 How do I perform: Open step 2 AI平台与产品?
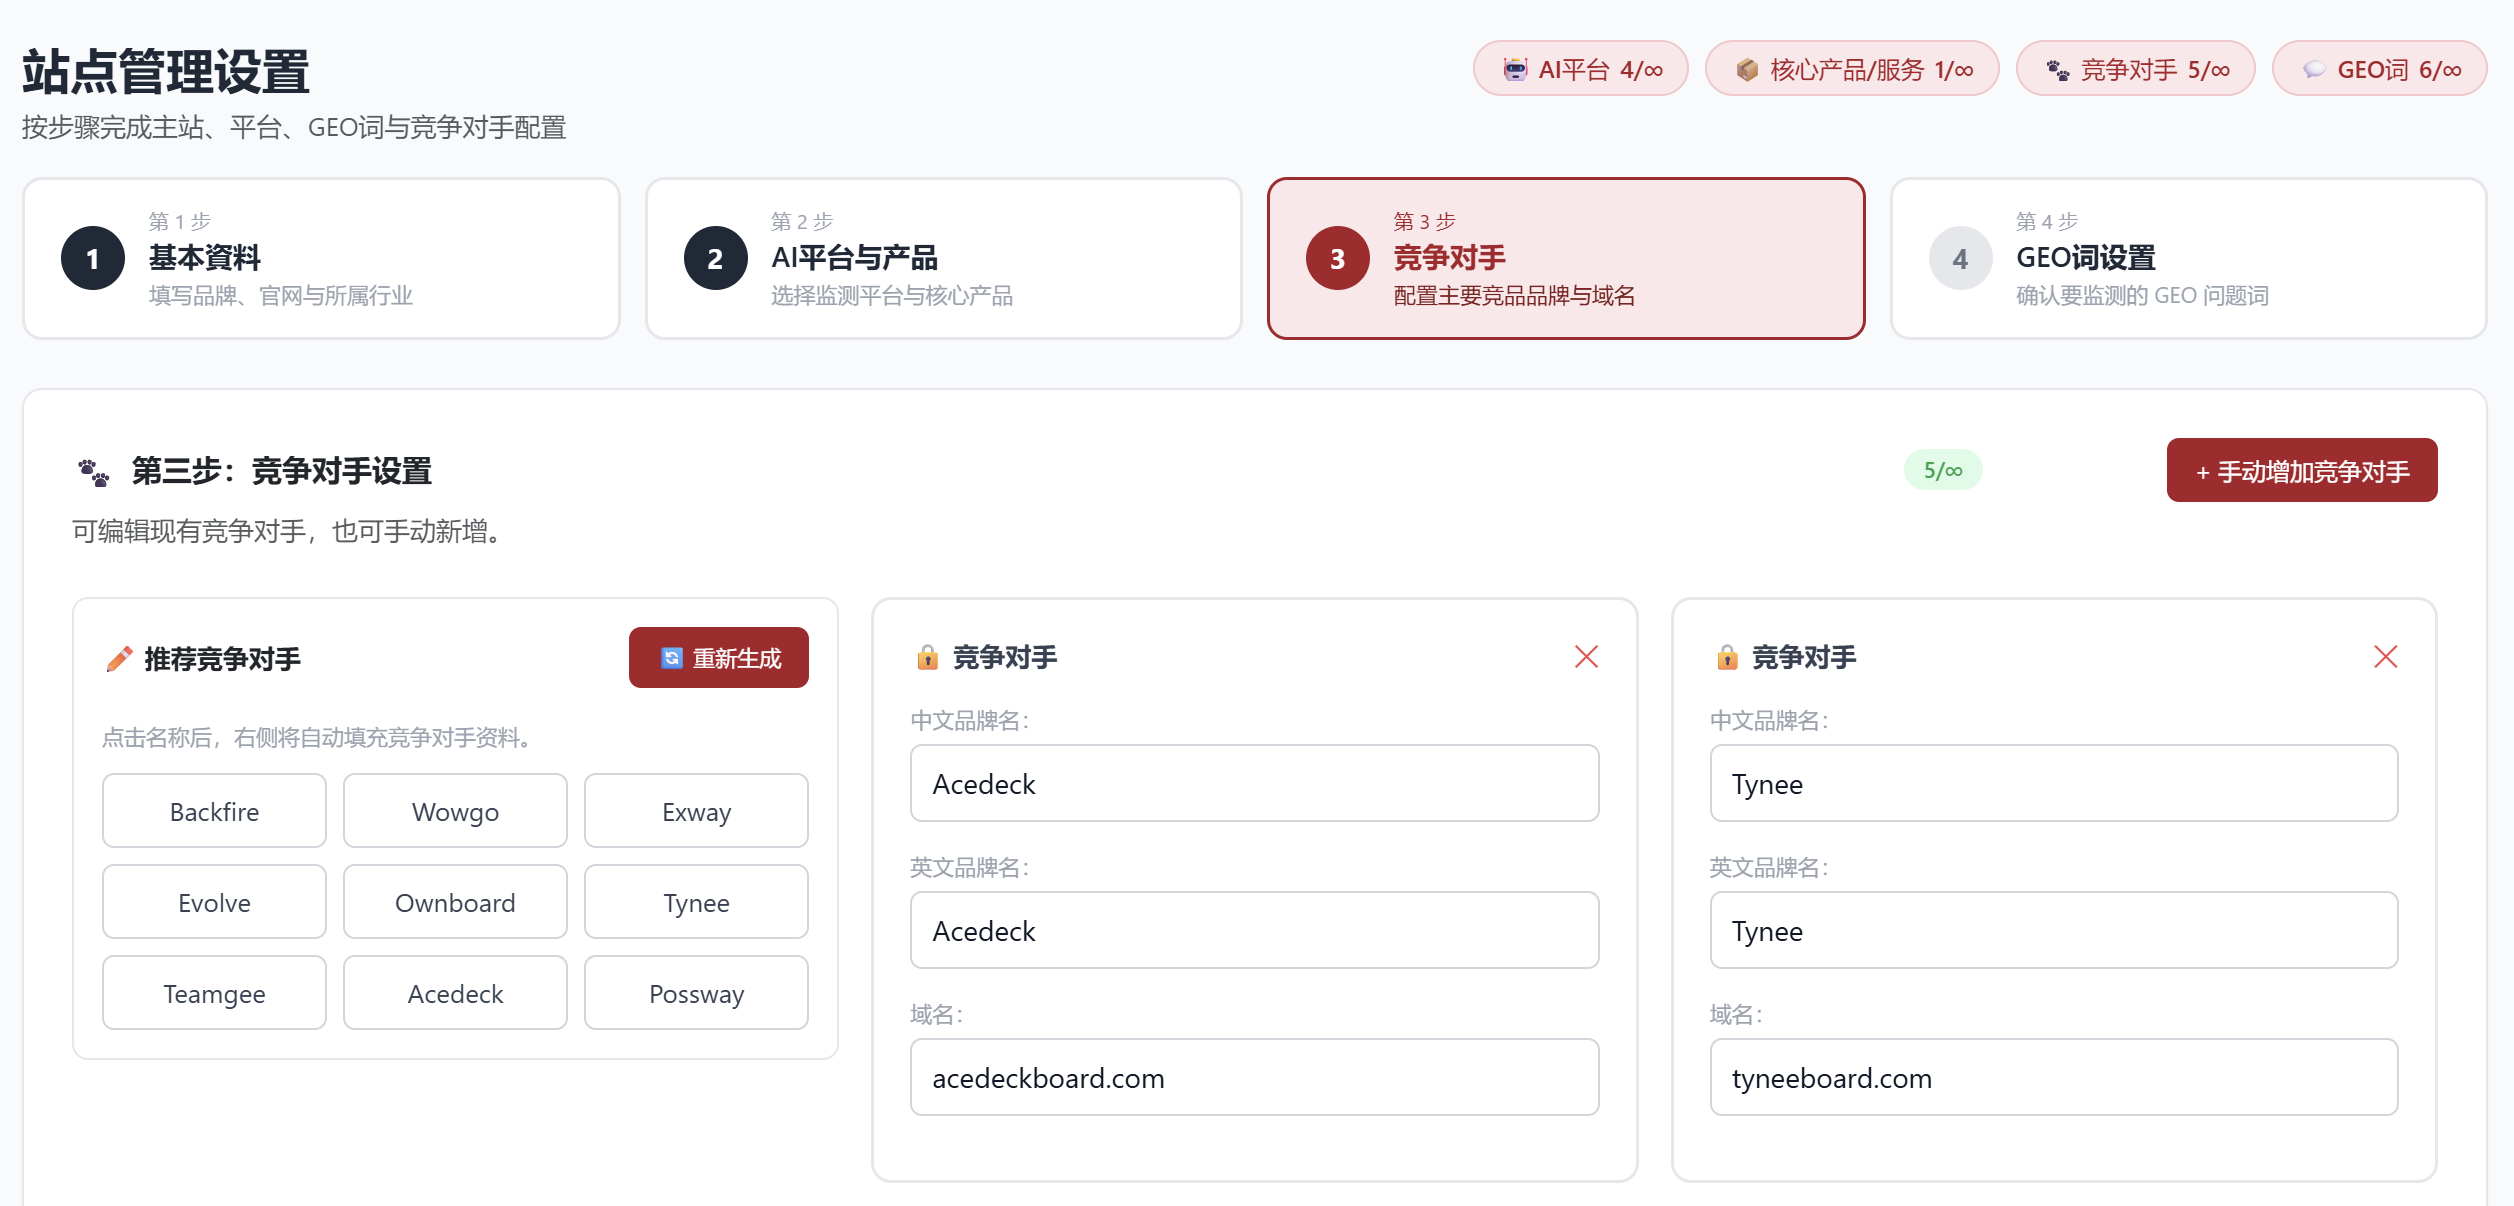click(943, 258)
